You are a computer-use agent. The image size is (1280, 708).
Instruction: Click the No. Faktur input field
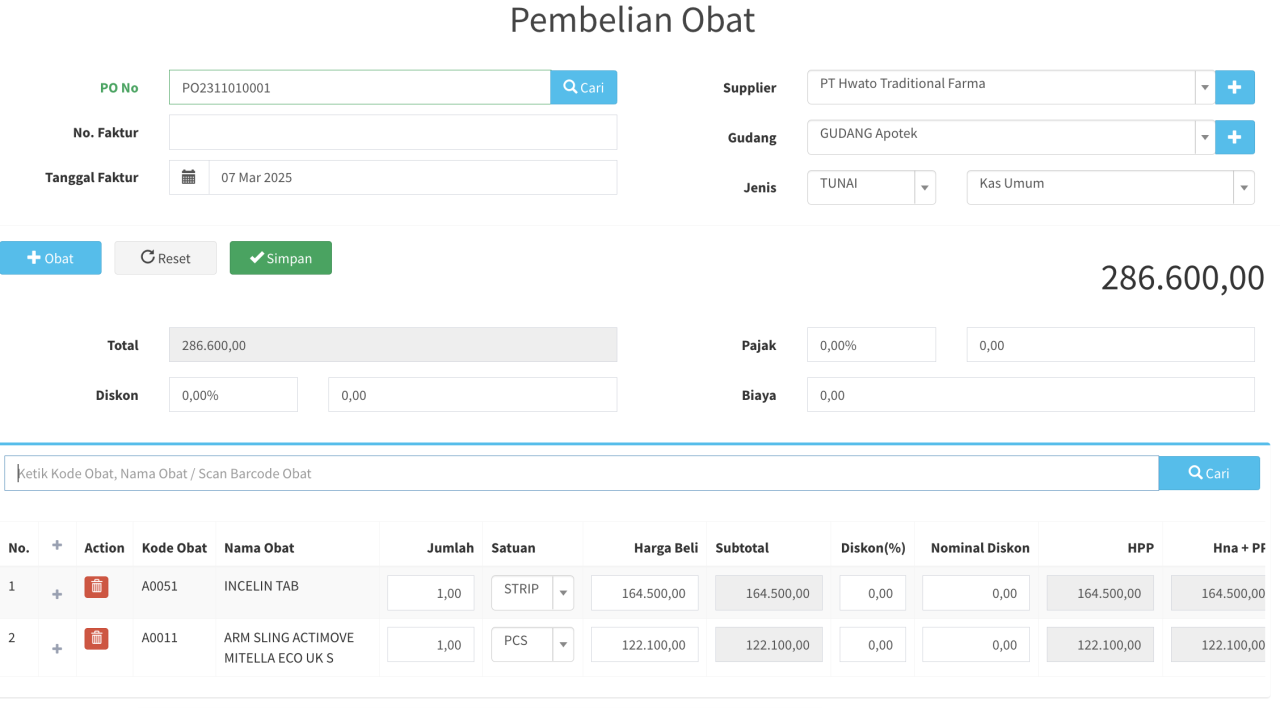click(392, 132)
